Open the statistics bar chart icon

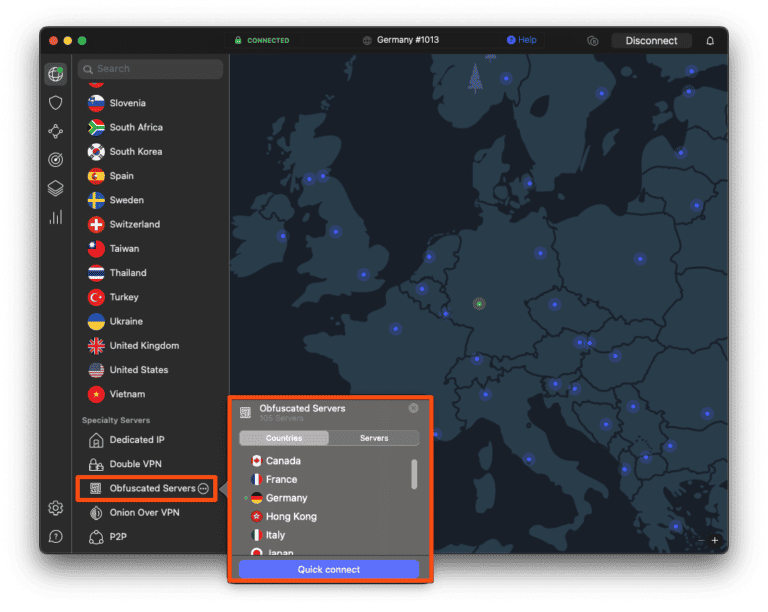[56, 217]
